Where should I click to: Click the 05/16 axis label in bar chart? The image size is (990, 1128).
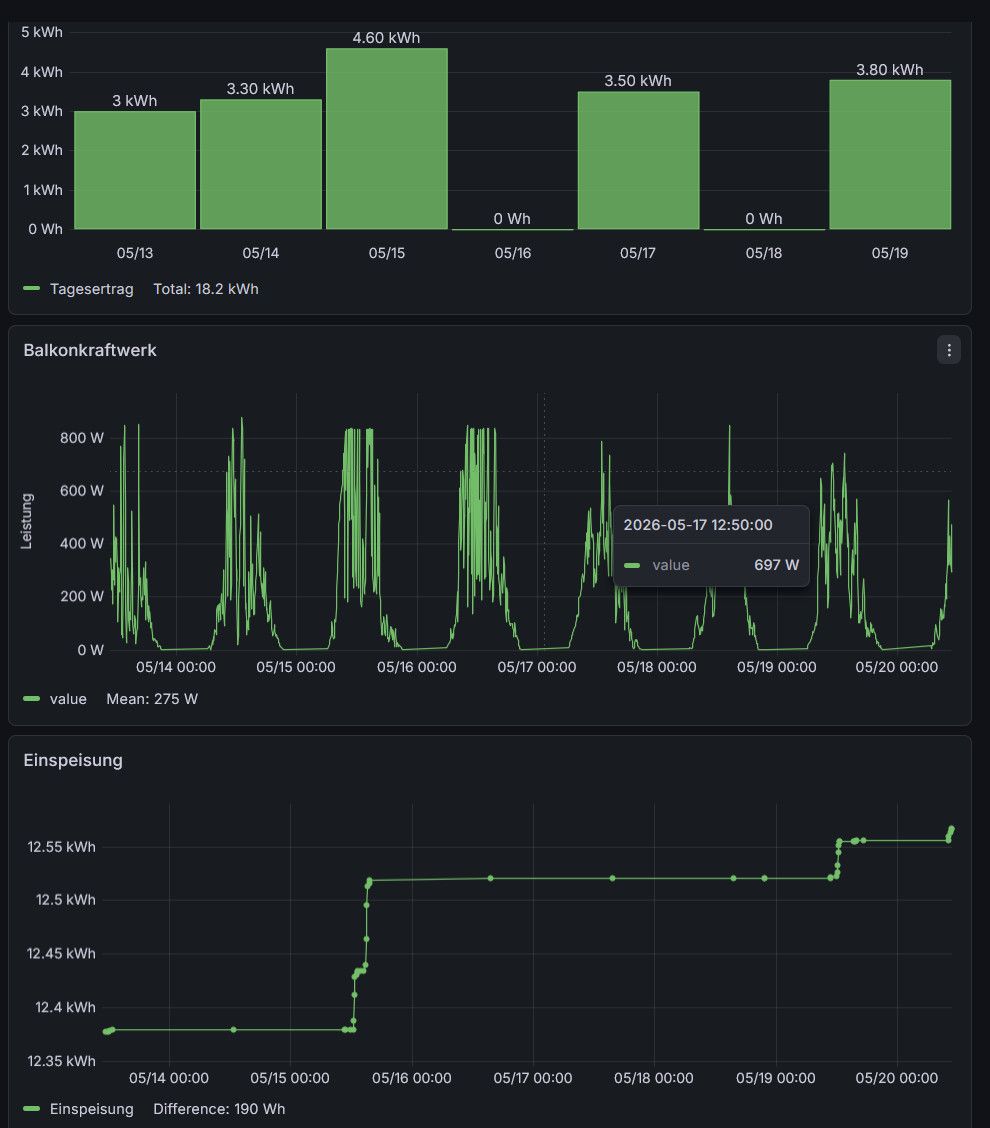(512, 253)
